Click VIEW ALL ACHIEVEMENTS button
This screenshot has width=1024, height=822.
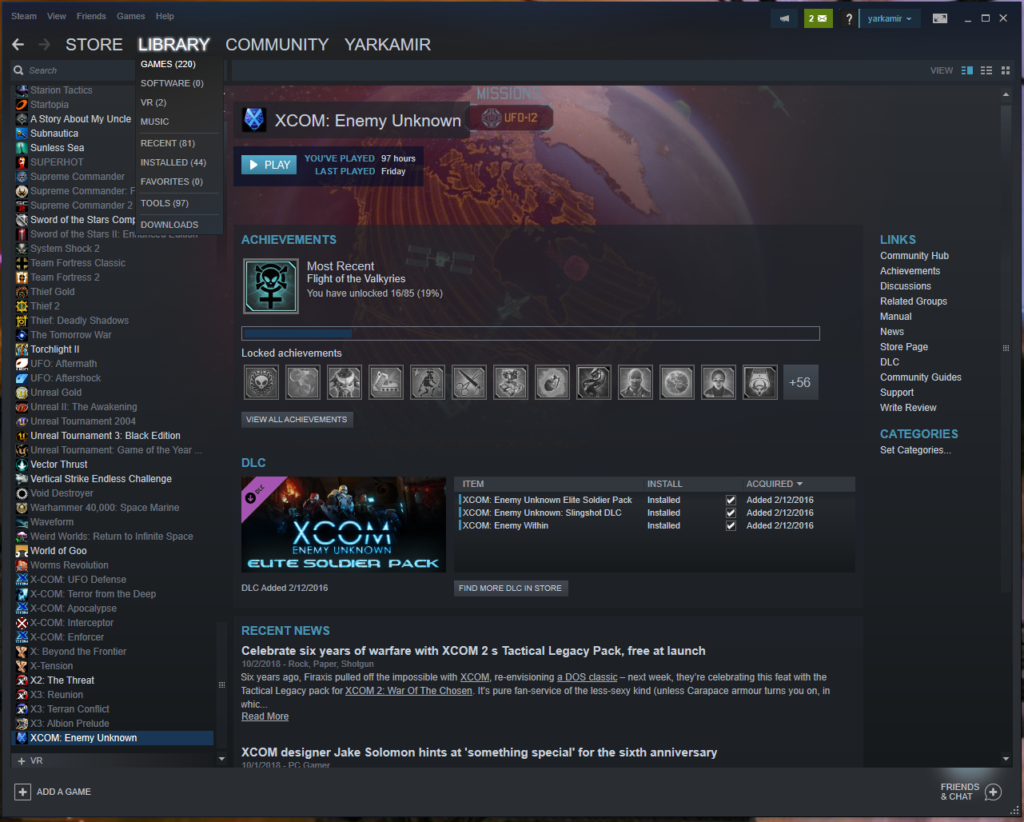tap(297, 419)
